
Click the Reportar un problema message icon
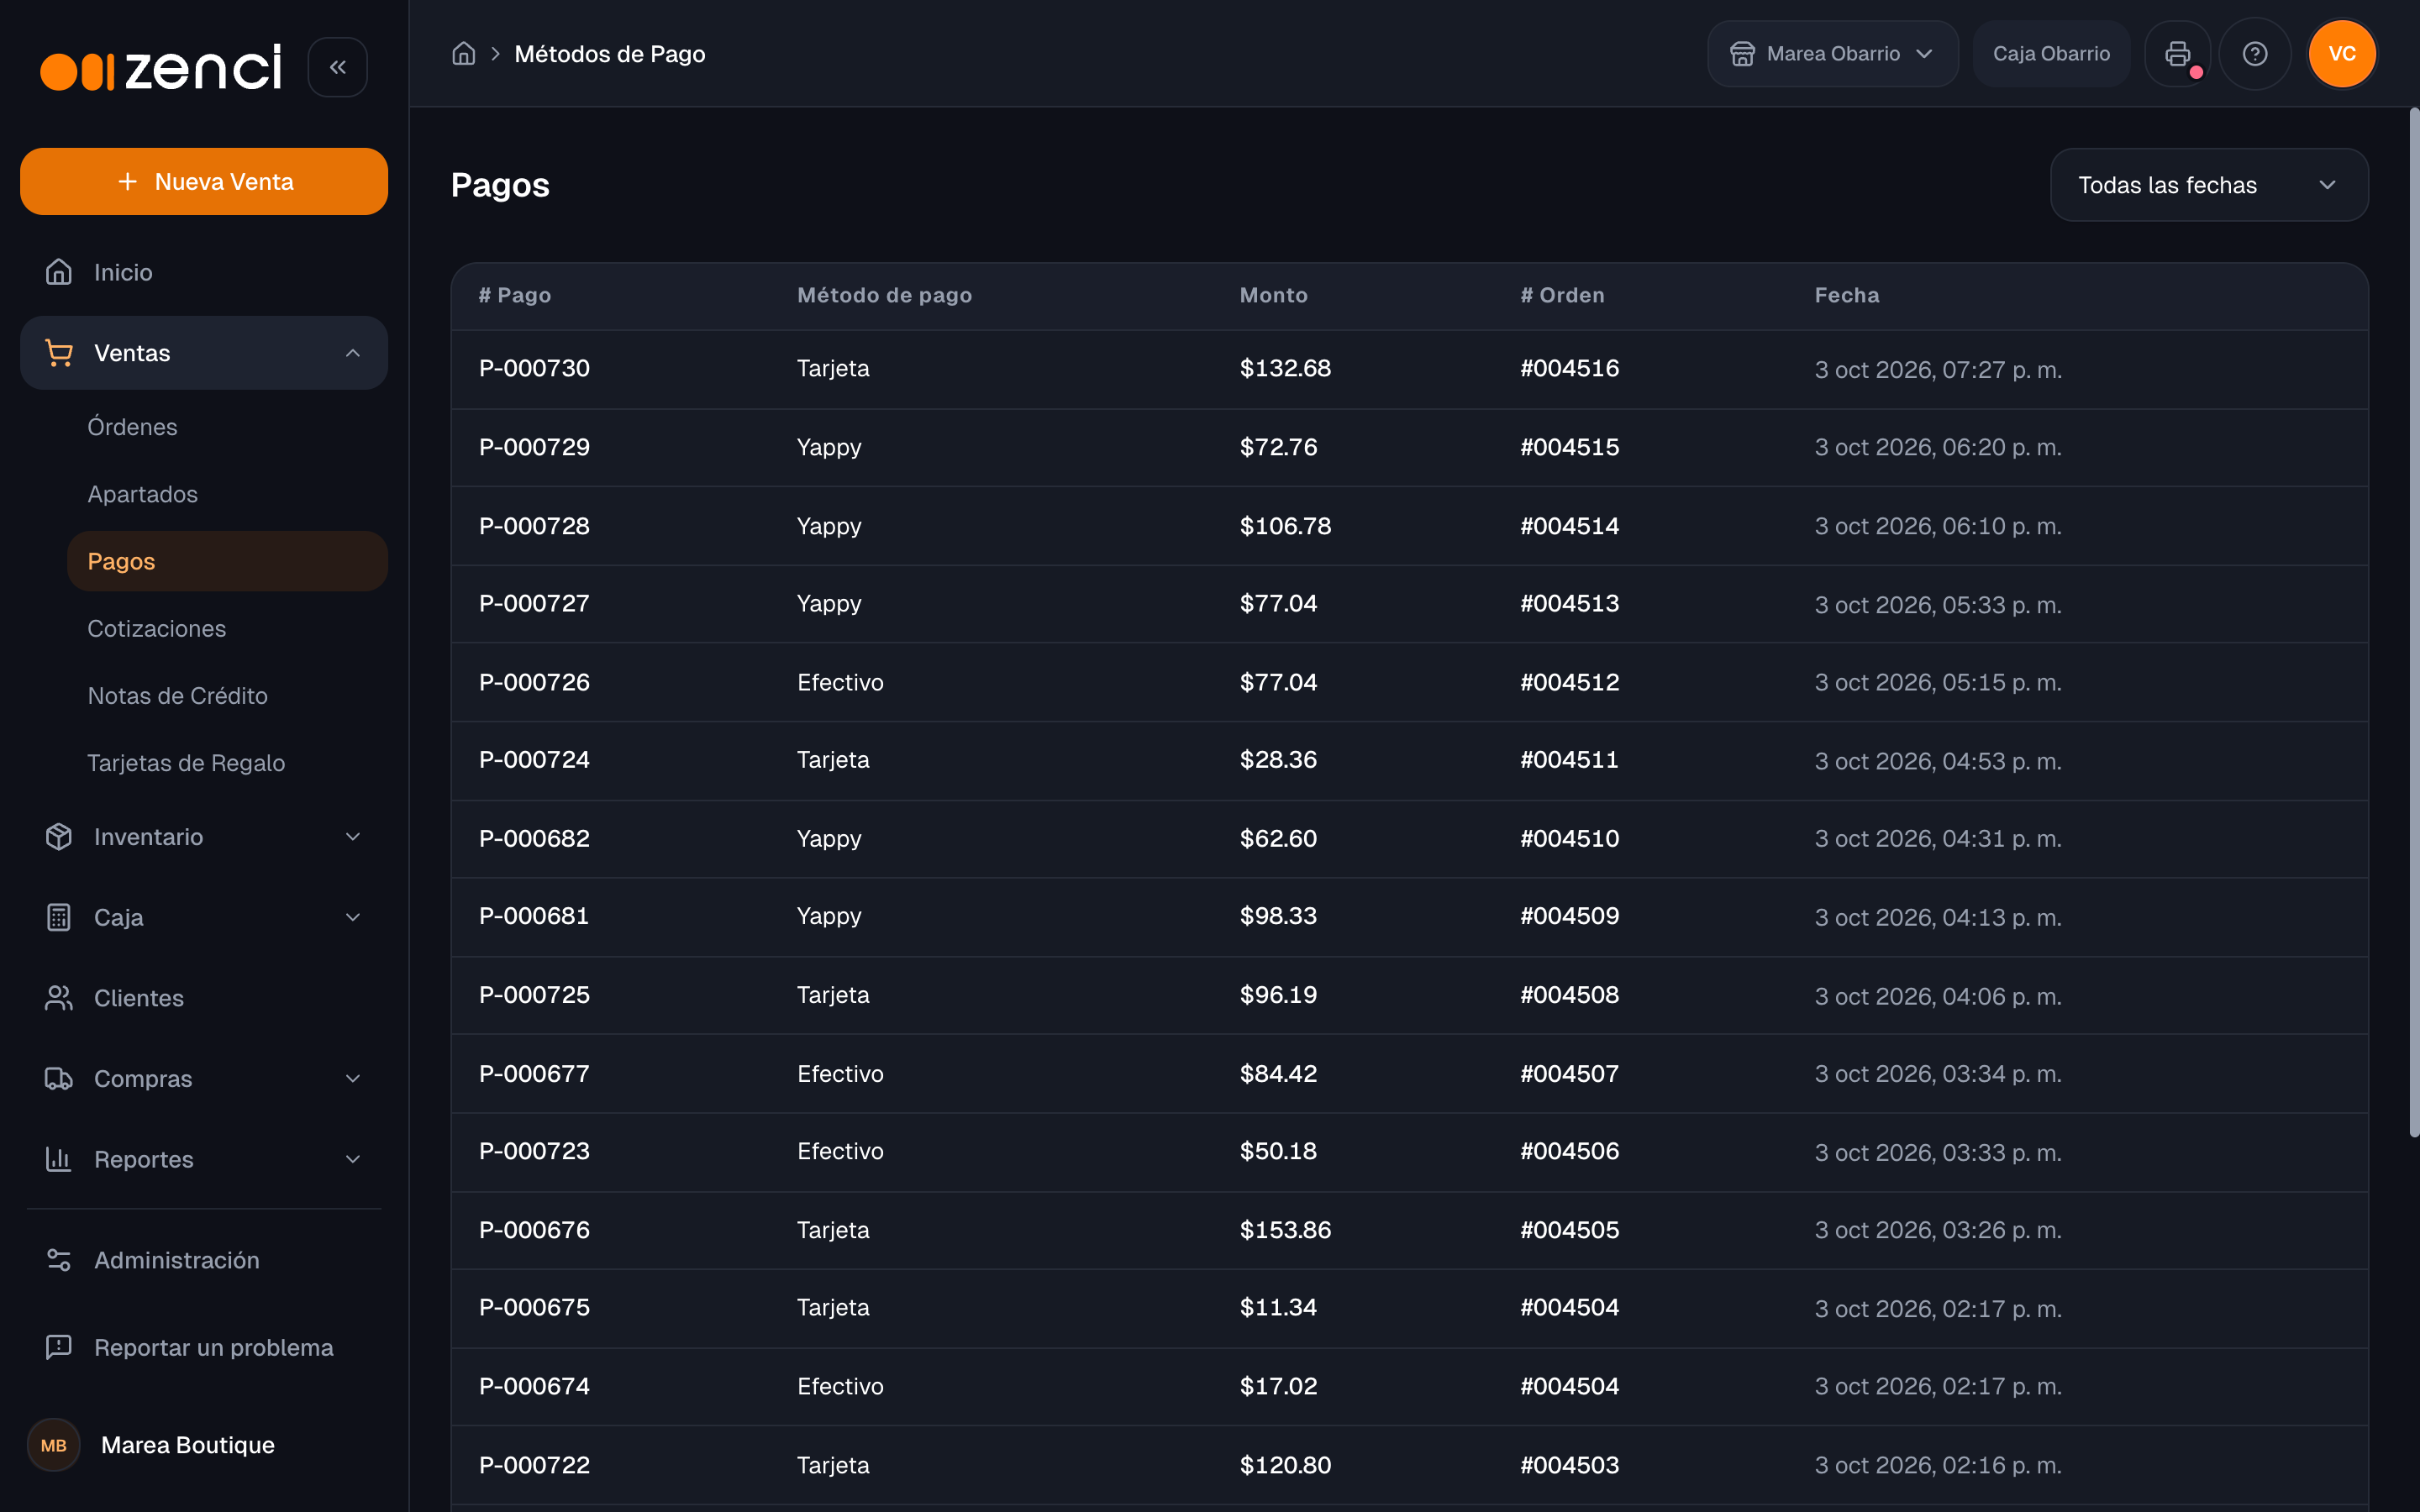click(x=59, y=1347)
